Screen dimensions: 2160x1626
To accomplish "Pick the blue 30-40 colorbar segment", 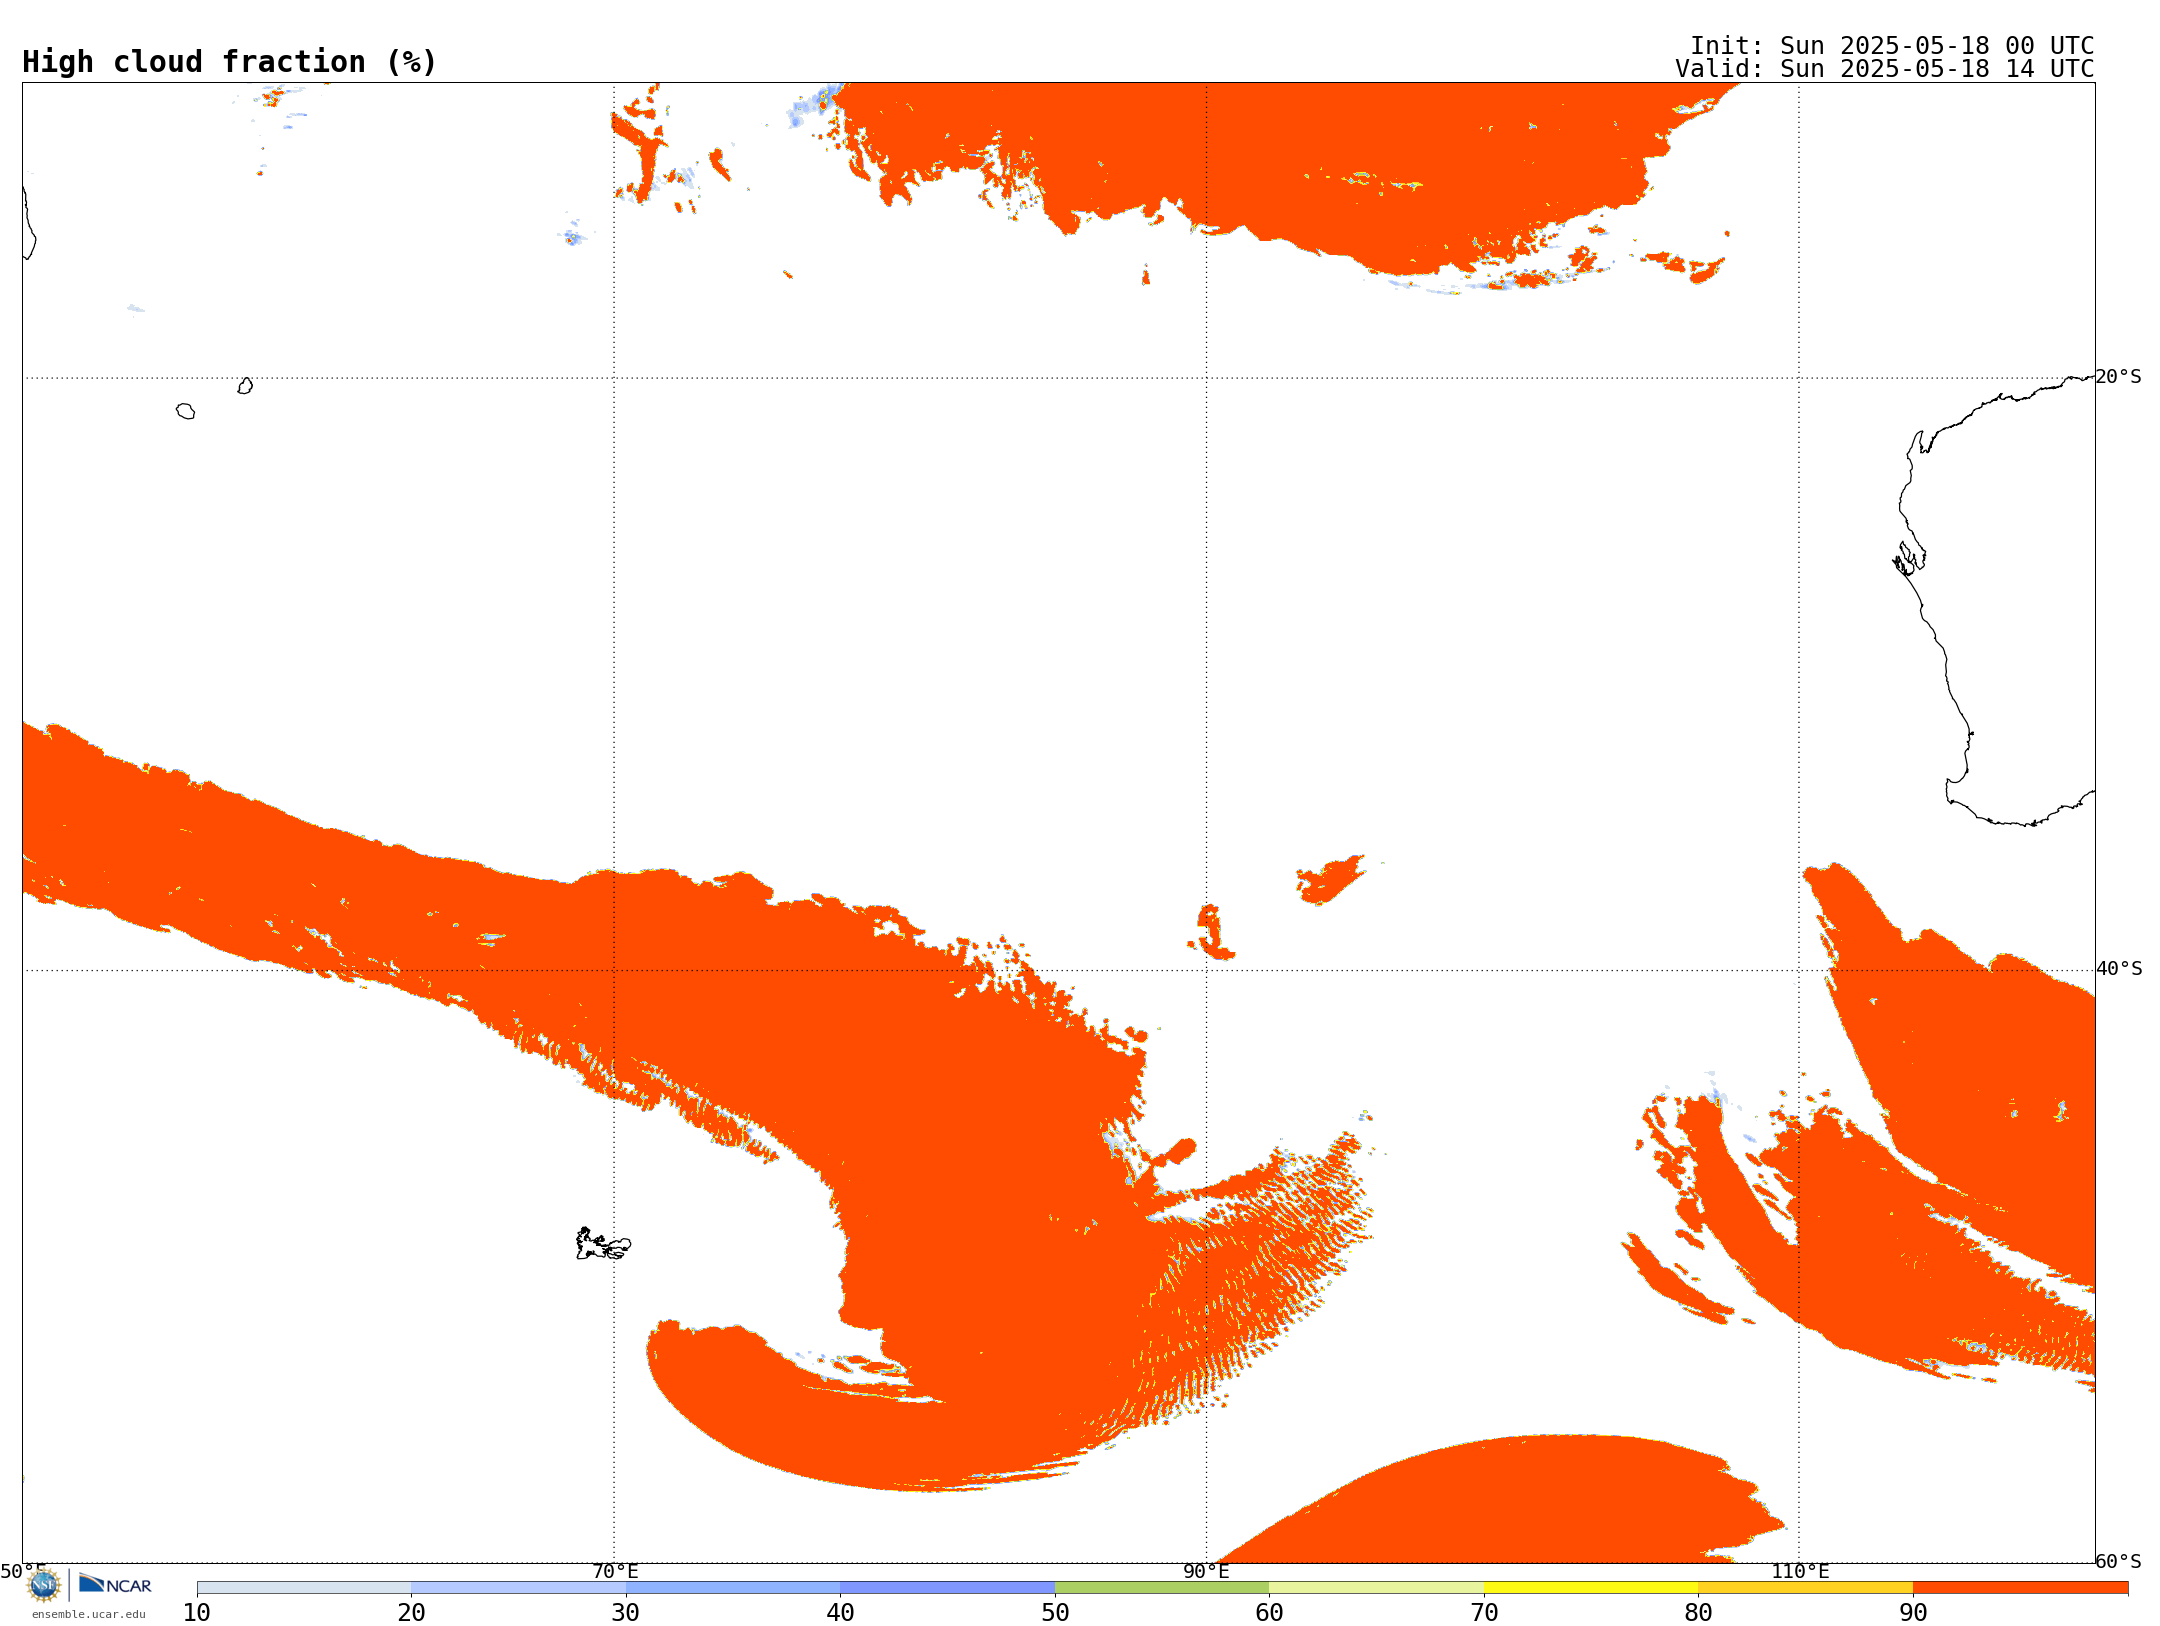I will point(733,1588).
